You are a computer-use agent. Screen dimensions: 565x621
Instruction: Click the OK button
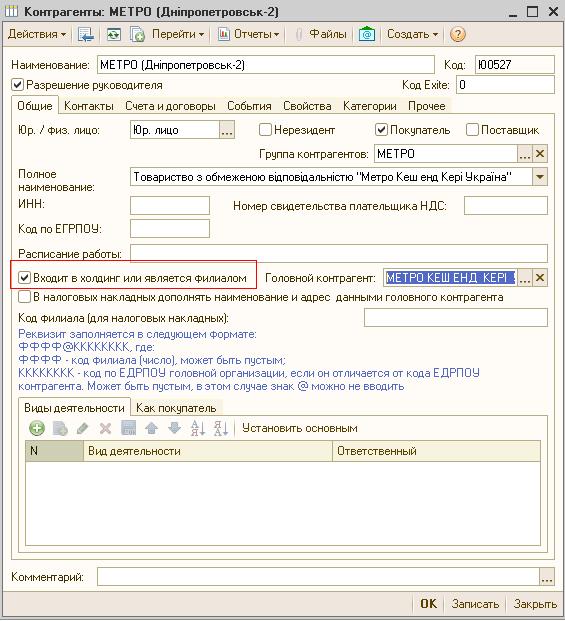[x=428, y=604]
